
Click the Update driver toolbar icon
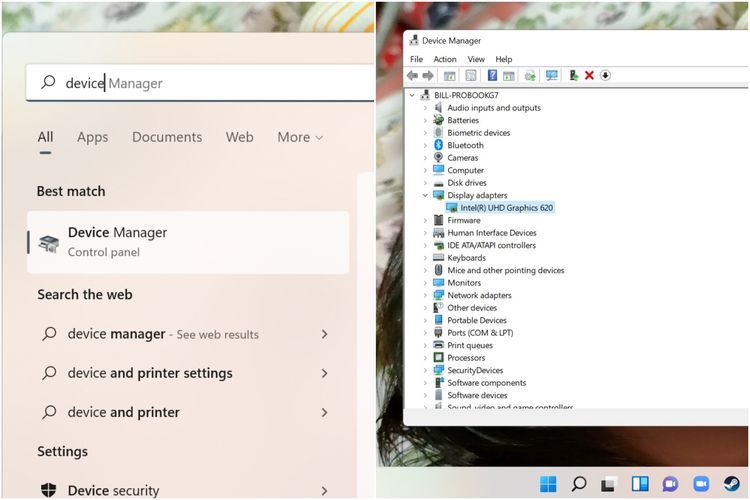tap(574, 75)
